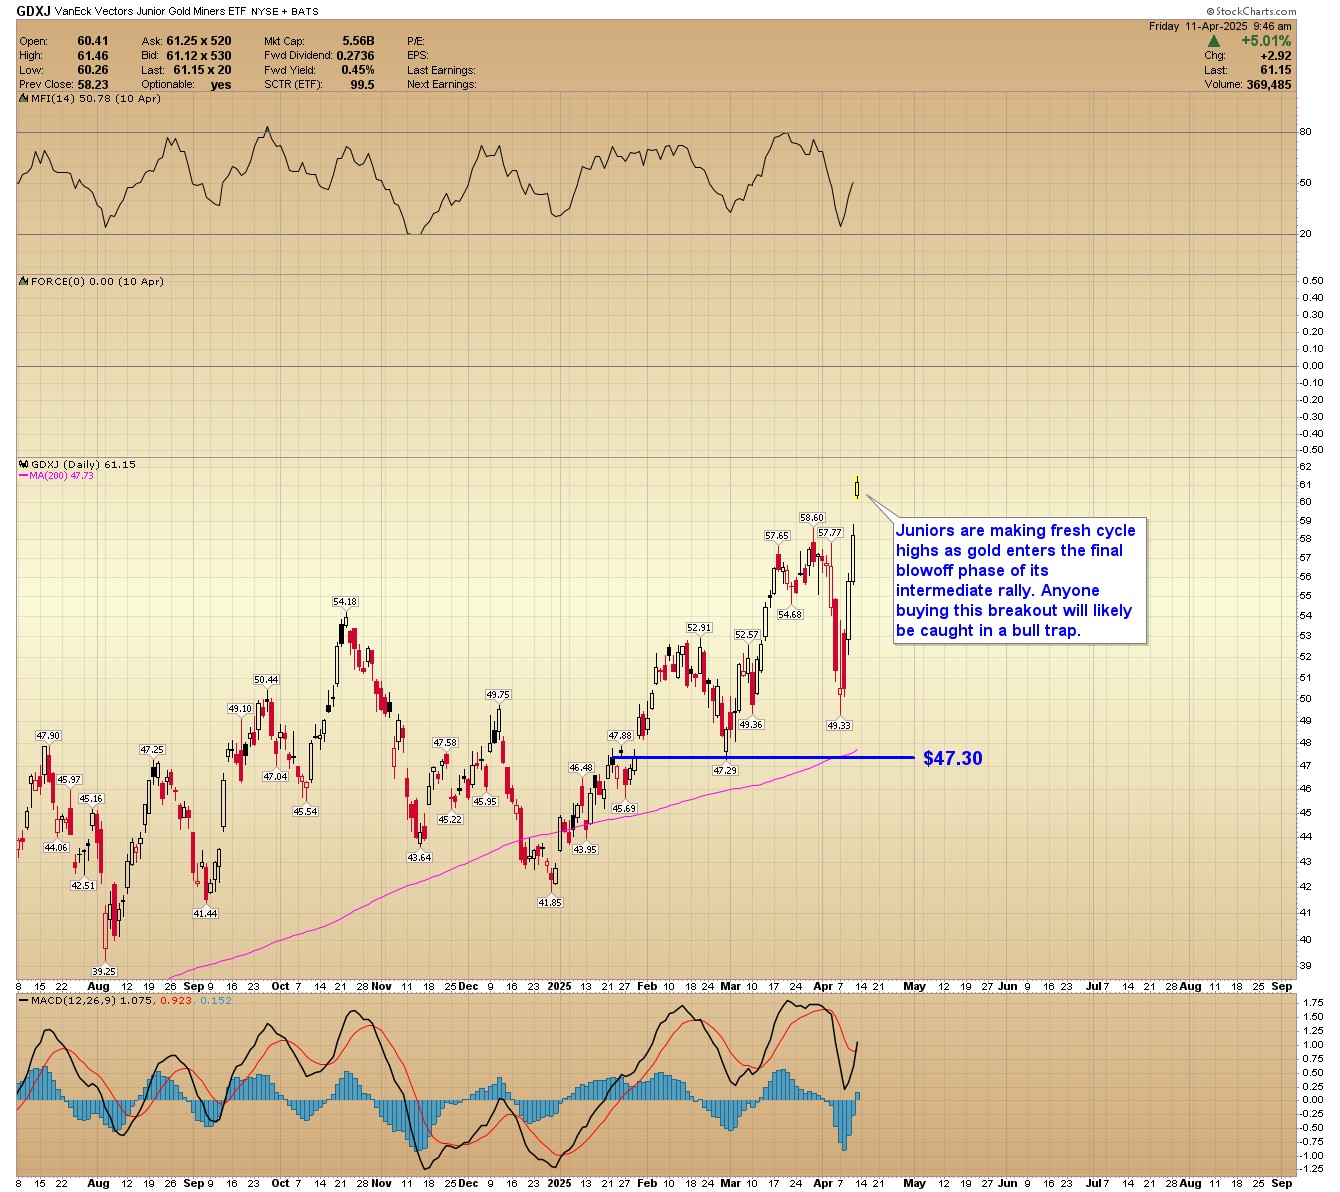1340x1192 pixels.
Task: Click the +5.01% percent change value
Action: 1266,41
